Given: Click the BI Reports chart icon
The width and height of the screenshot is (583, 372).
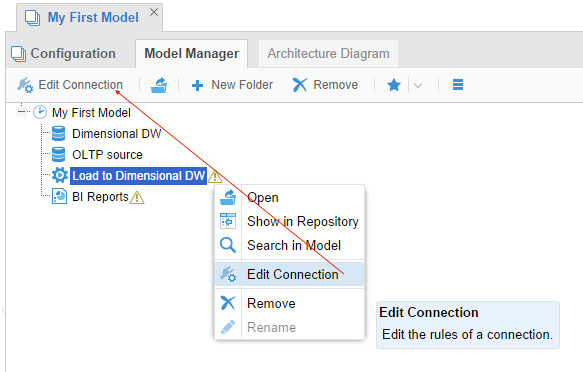Looking at the screenshot, I should coord(59,196).
